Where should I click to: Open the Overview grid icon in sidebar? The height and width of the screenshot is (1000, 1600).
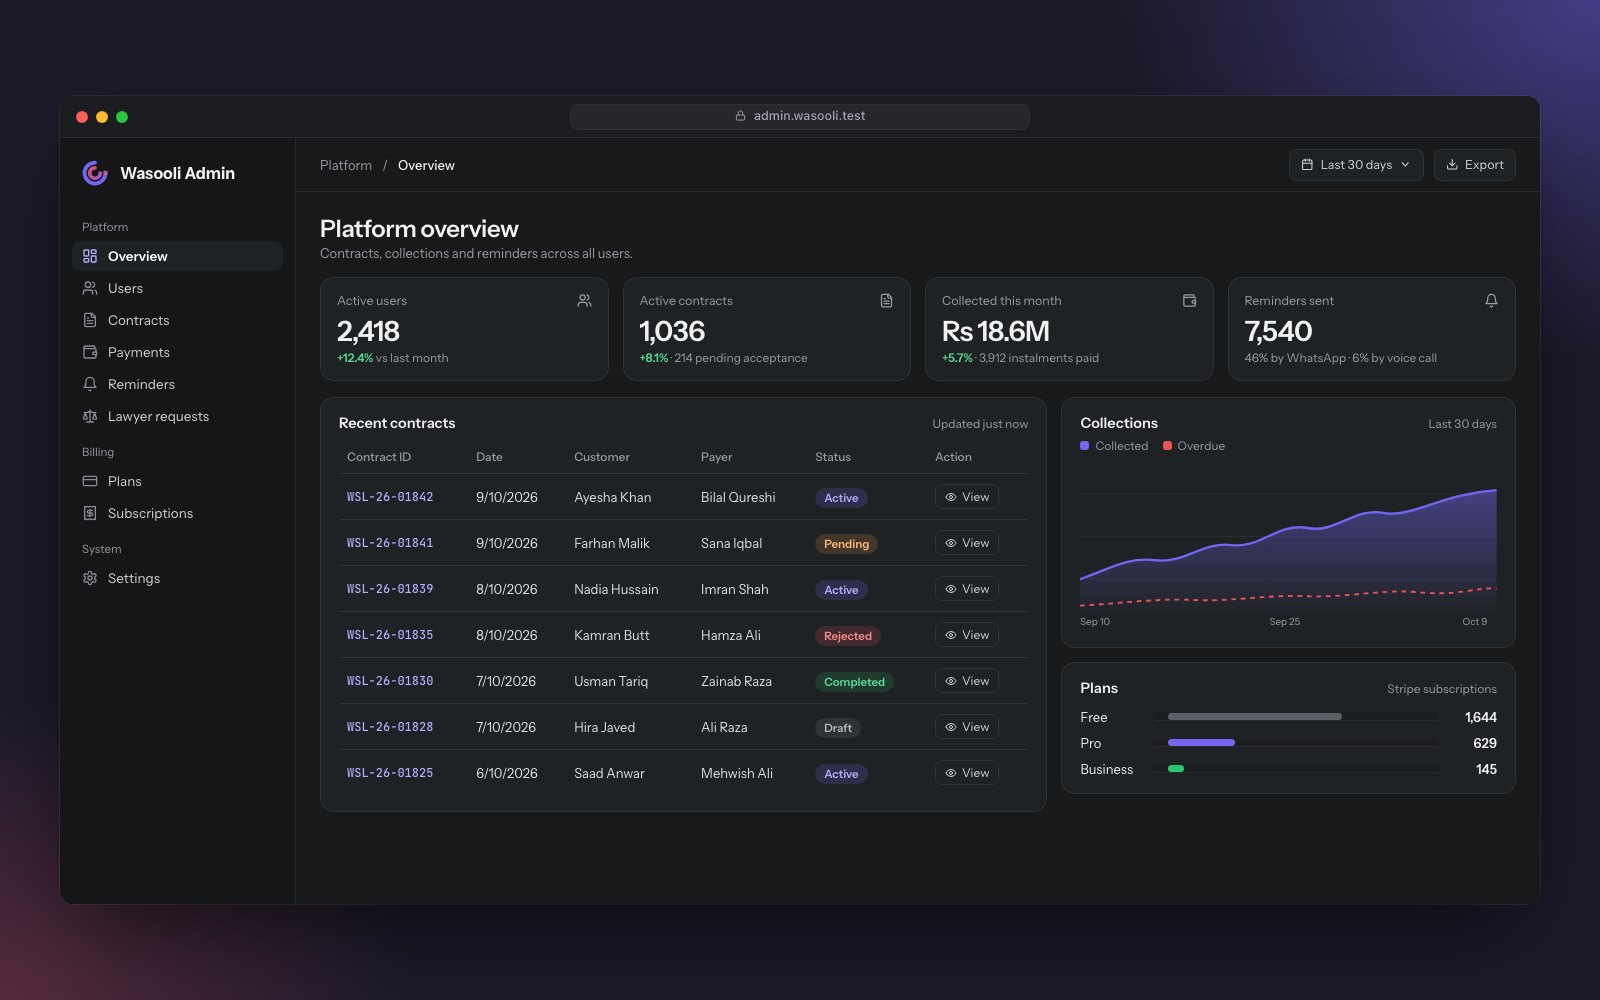[x=90, y=256]
